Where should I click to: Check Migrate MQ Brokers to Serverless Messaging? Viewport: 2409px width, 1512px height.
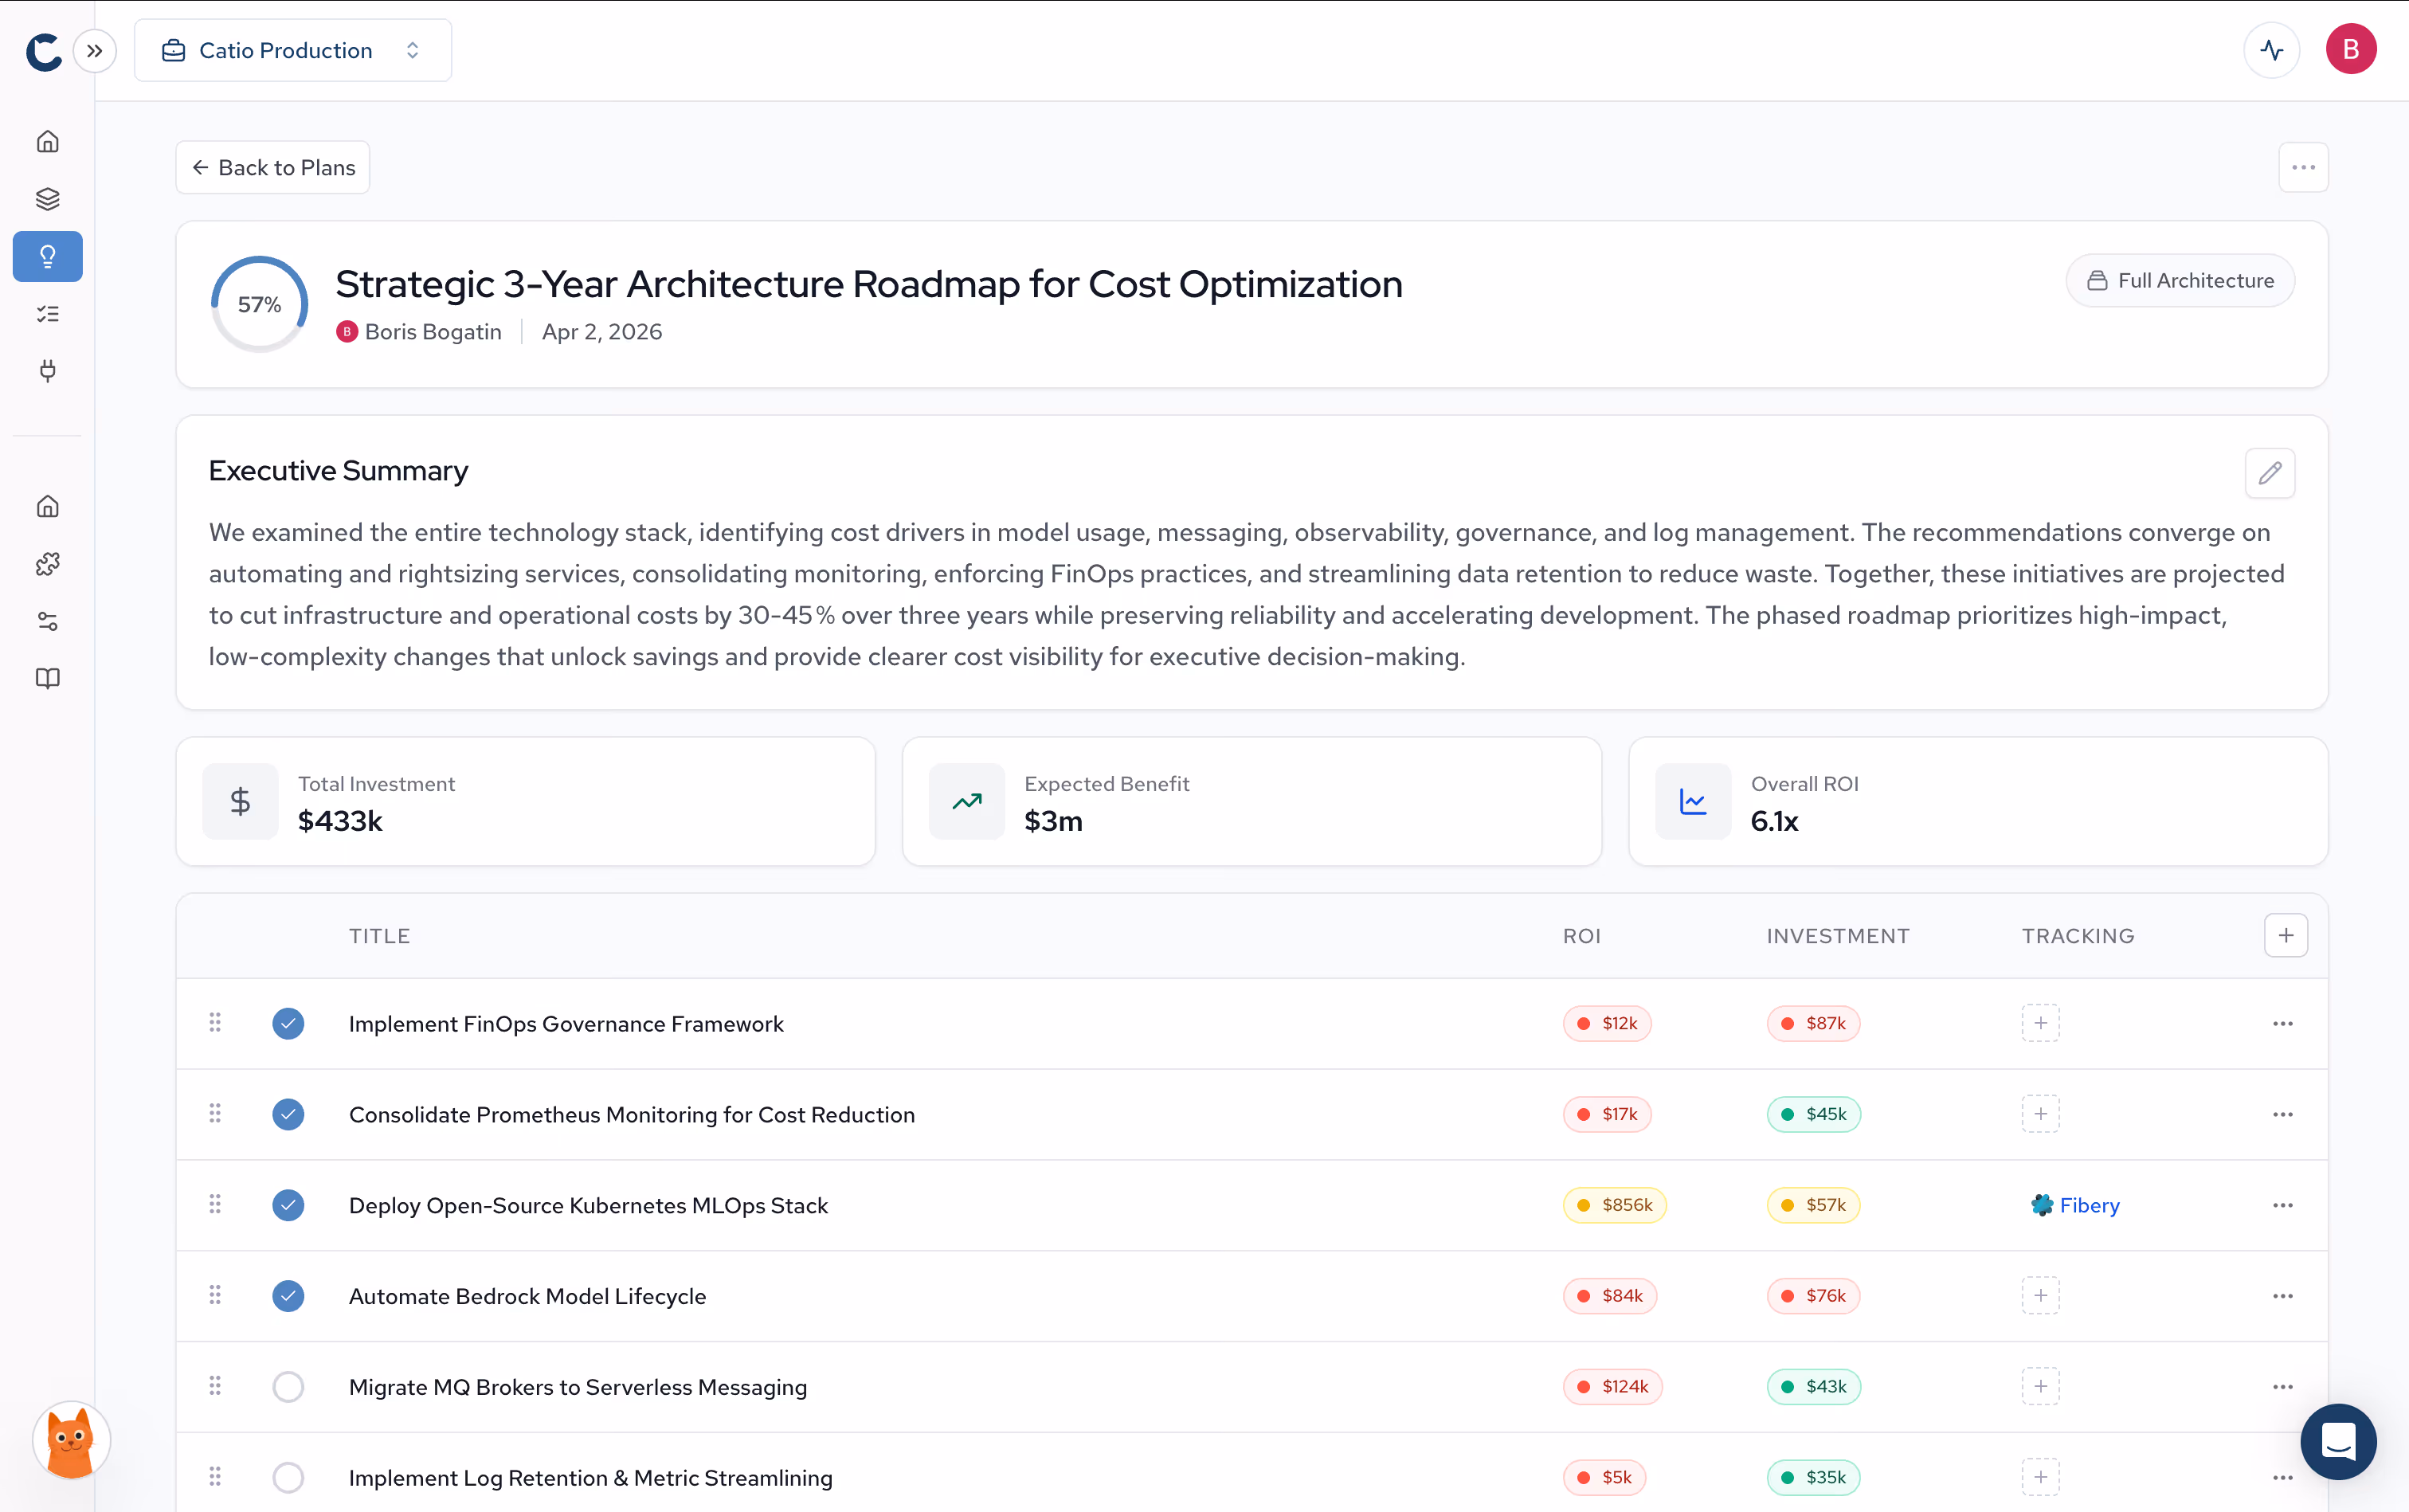coord(288,1387)
